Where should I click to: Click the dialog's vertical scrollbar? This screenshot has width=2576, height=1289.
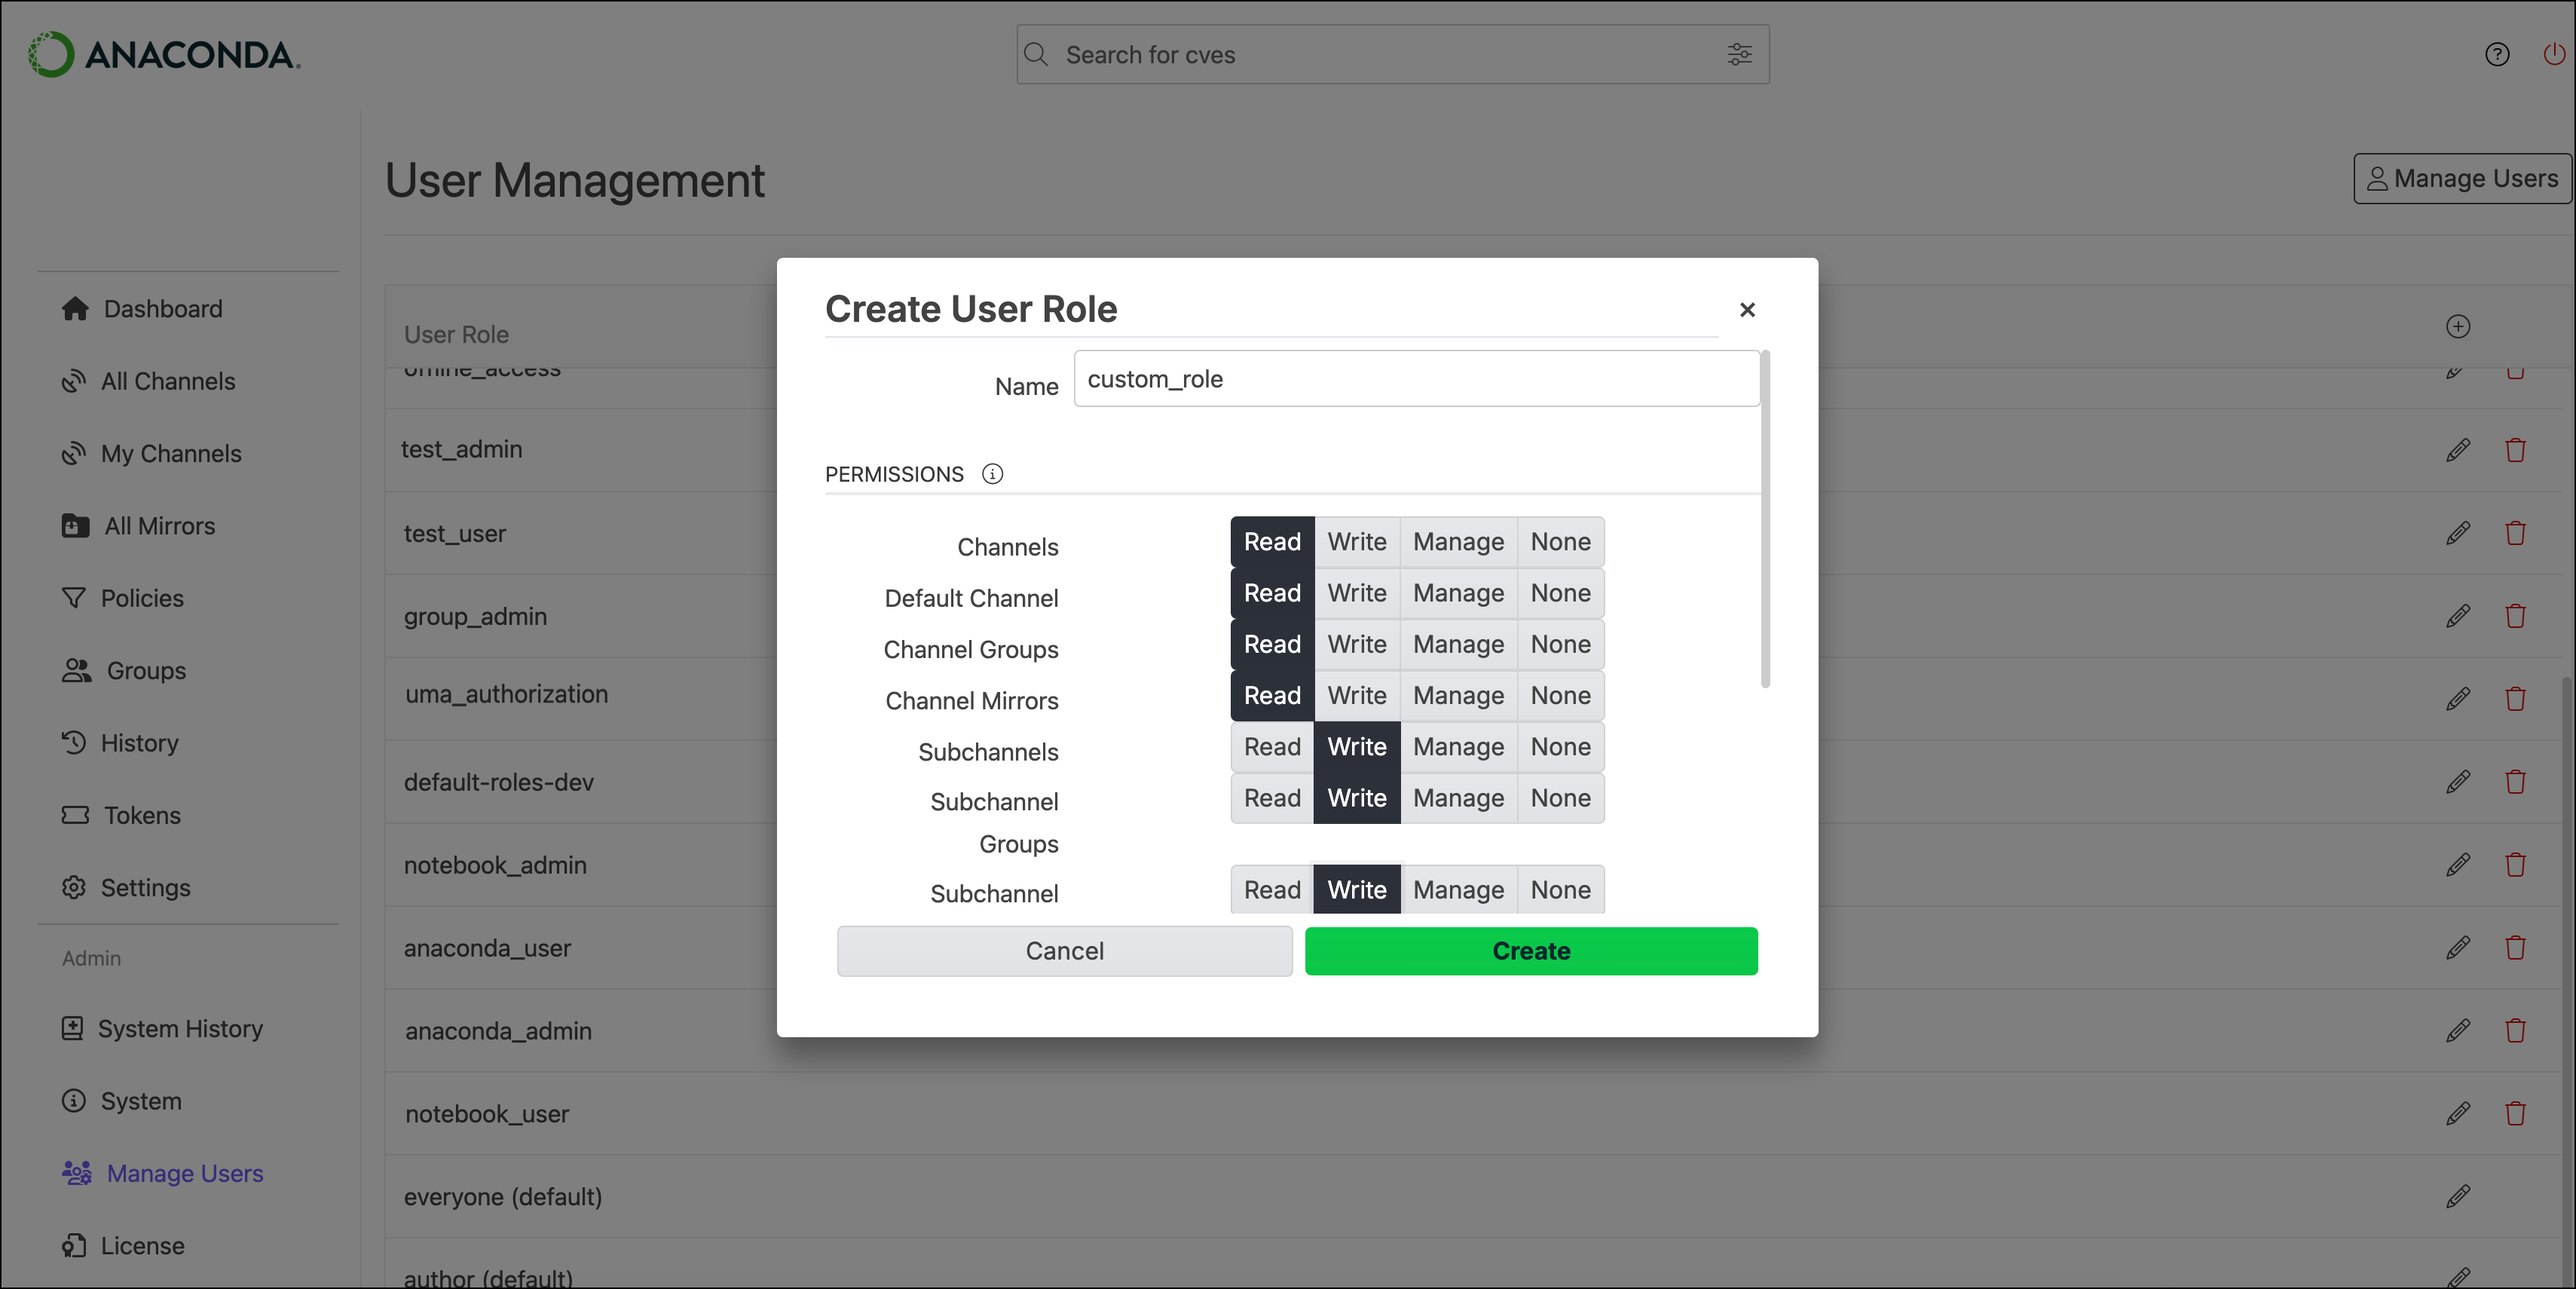coord(1765,520)
